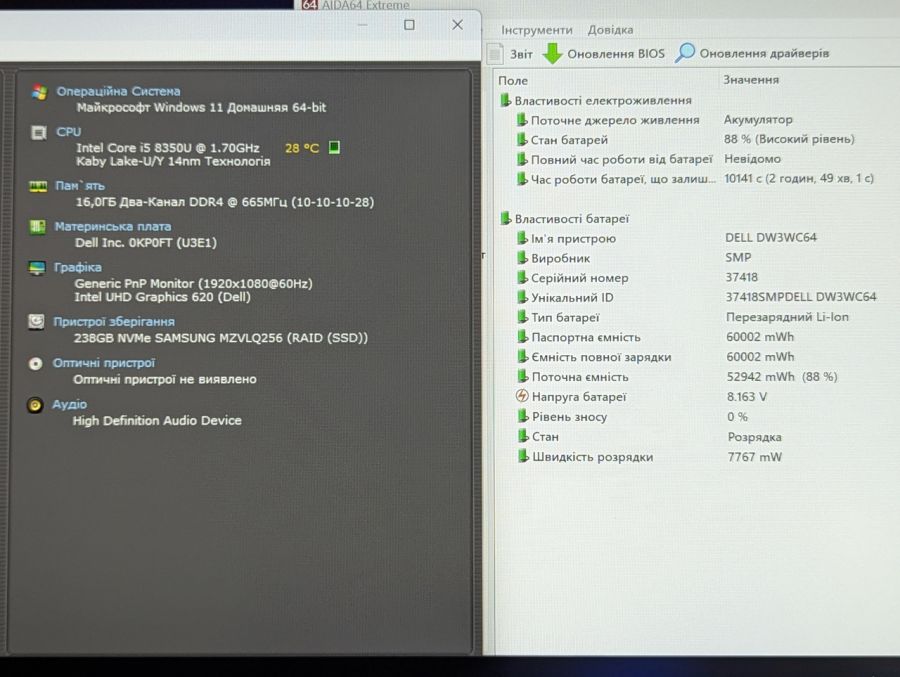Click the Intel UHD Graphics 620 (Dell) text
The width and height of the screenshot is (900, 677).
pos(162,297)
